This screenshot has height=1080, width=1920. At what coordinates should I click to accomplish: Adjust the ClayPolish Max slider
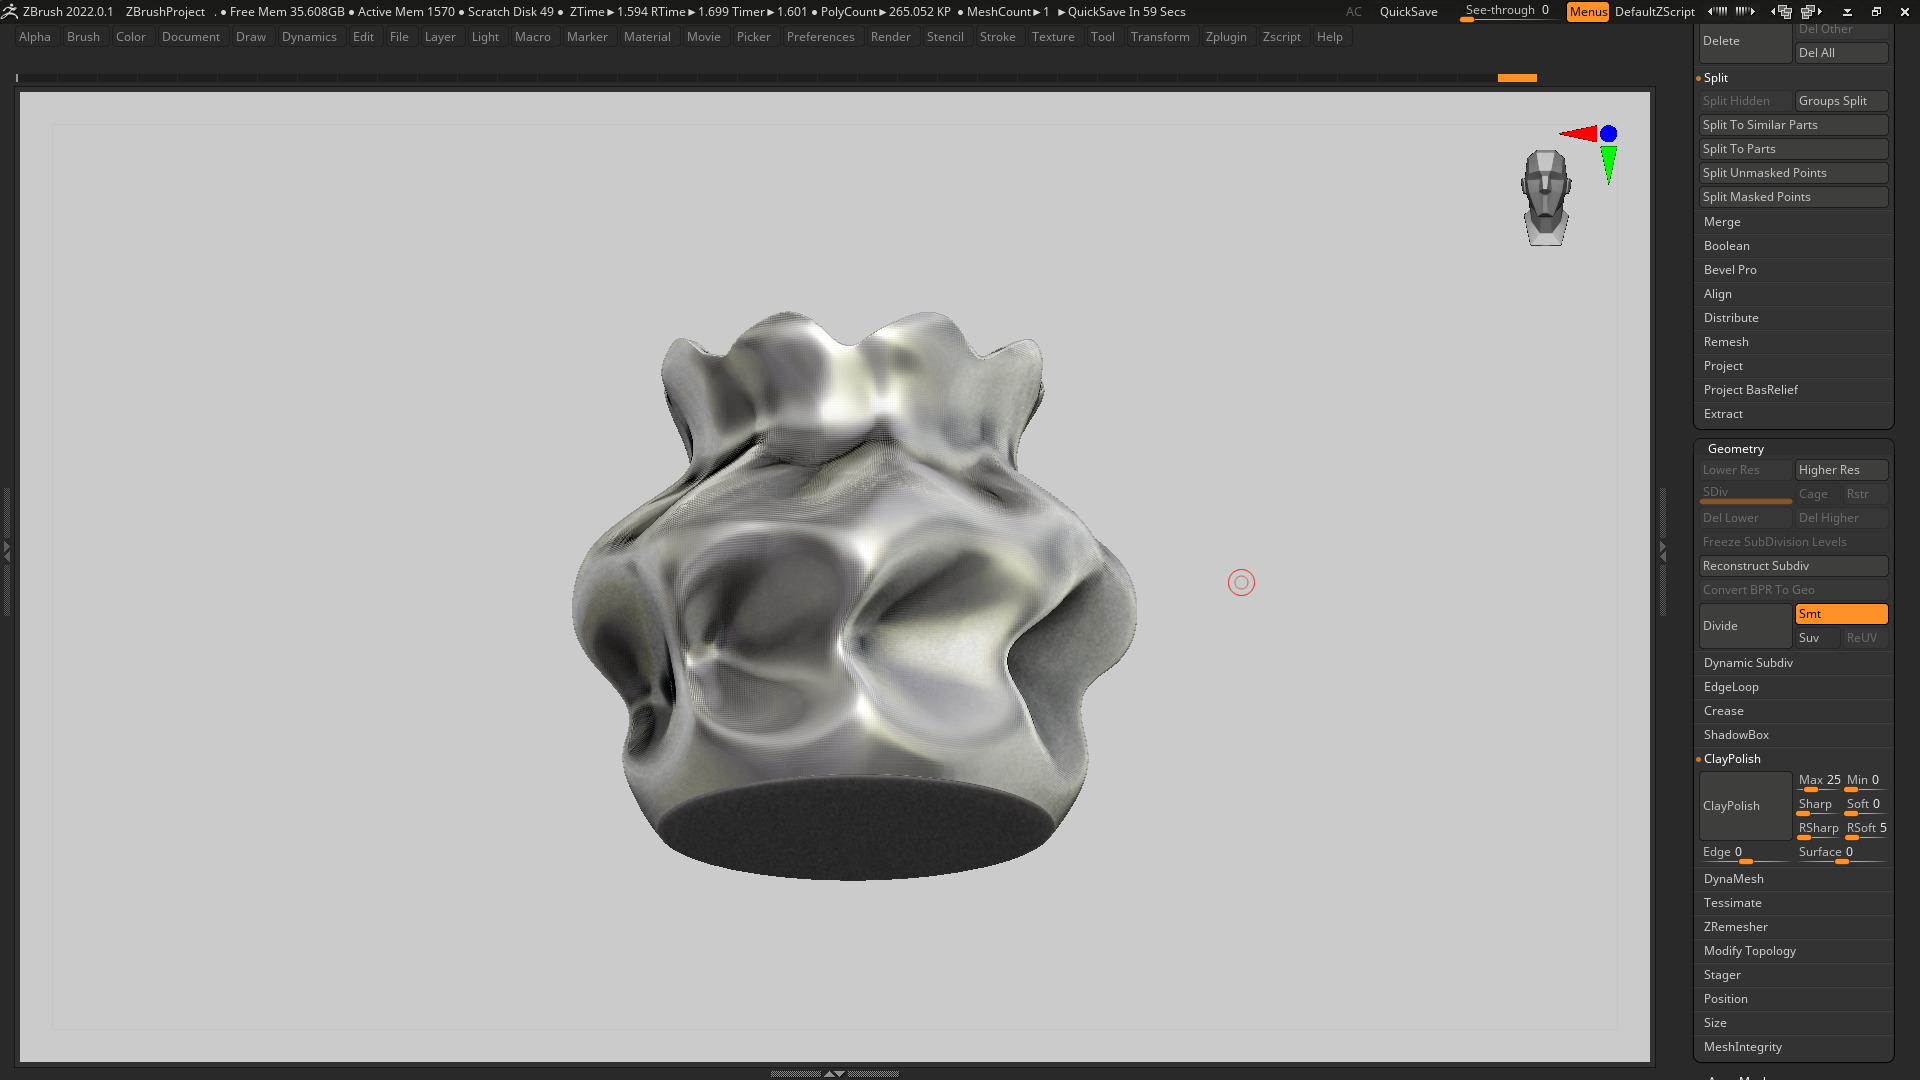pos(1818,781)
